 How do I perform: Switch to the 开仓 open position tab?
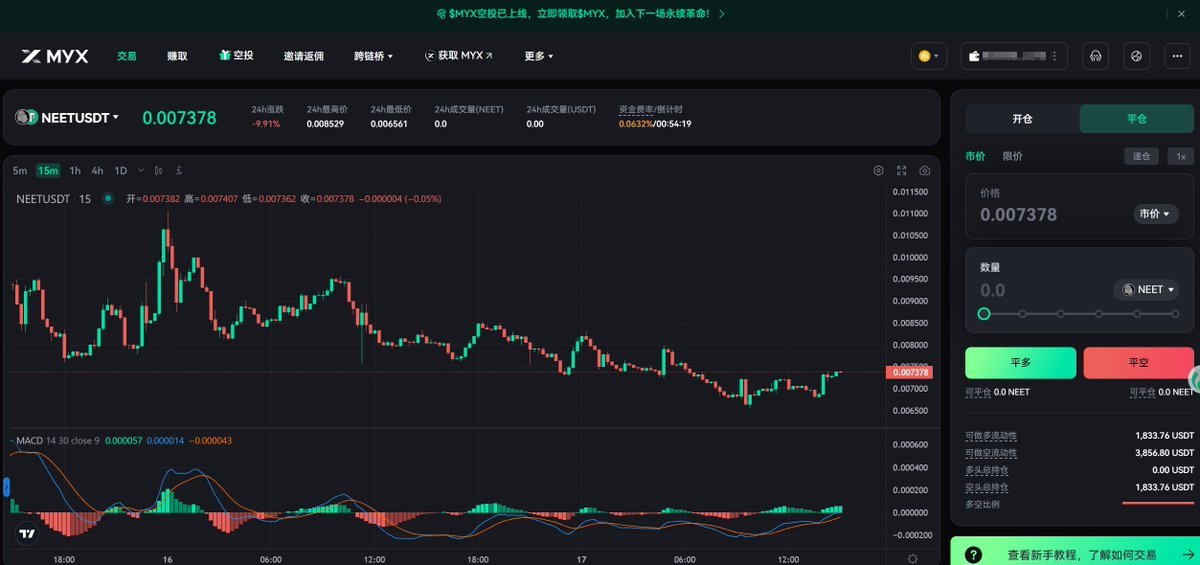click(1022, 119)
